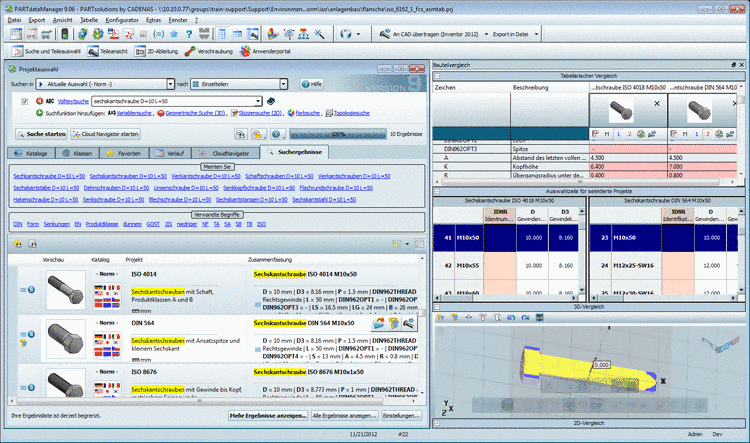Open Verschraubung wrench tool

click(209, 51)
